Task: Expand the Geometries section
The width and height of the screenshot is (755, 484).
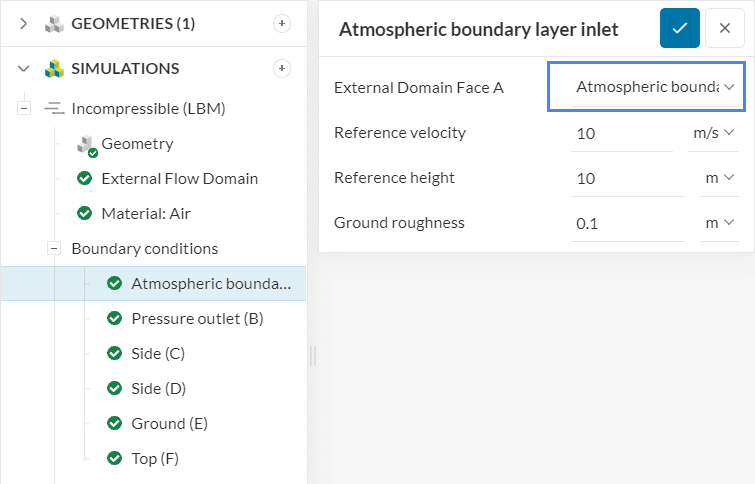Action: click(24, 24)
